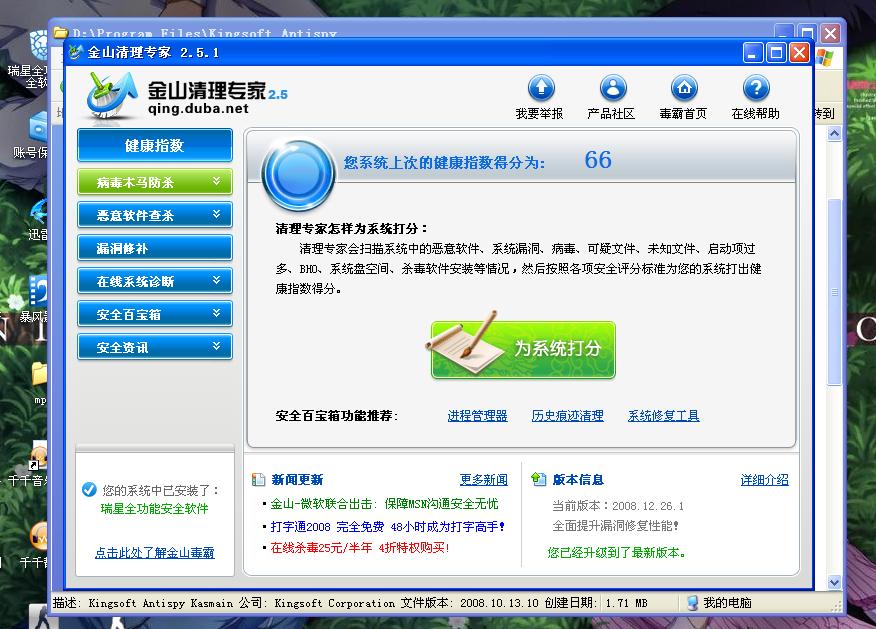
Task: Expand 安全资讯 section
Action: click(x=155, y=347)
